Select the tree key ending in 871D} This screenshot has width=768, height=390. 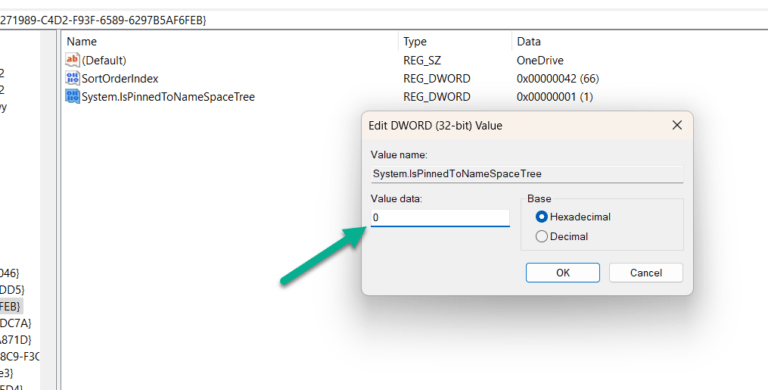tap(16, 340)
